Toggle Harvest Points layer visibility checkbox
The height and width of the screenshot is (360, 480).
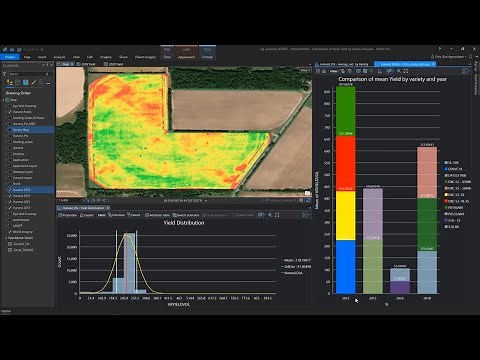click(x=10, y=112)
